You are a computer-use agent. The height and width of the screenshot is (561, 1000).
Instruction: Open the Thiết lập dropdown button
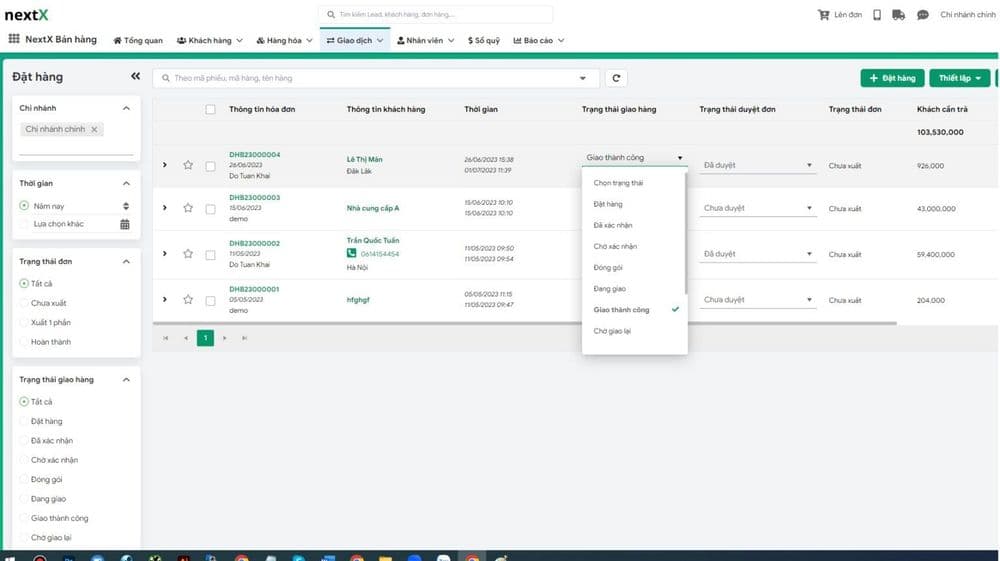(x=959, y=78)
